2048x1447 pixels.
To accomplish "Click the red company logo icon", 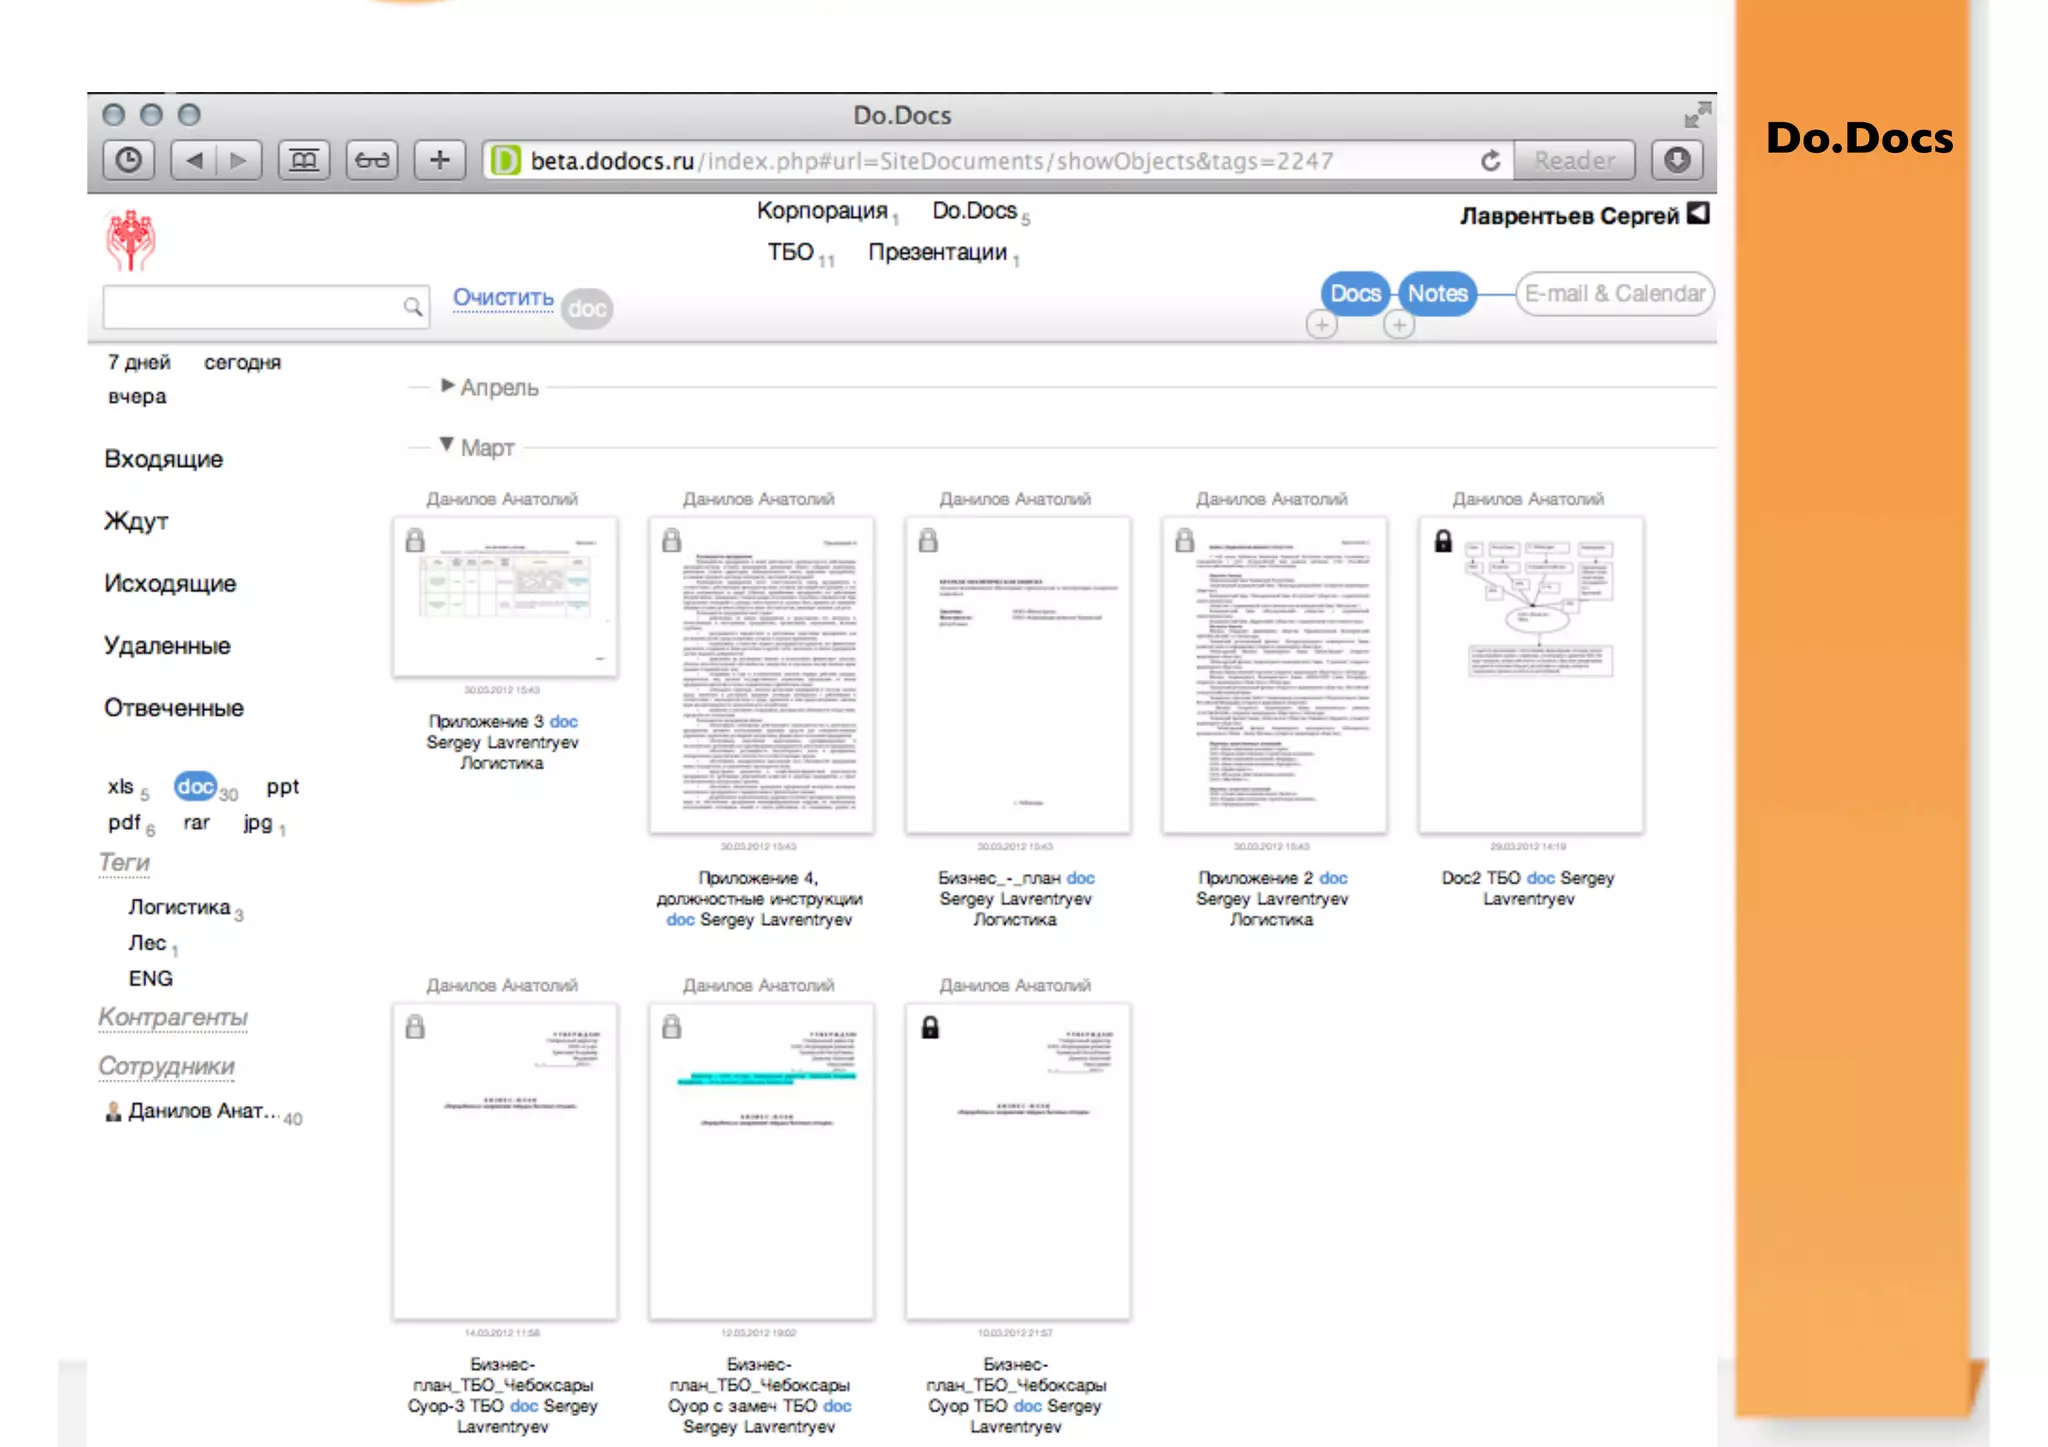I will pos(131,240).
